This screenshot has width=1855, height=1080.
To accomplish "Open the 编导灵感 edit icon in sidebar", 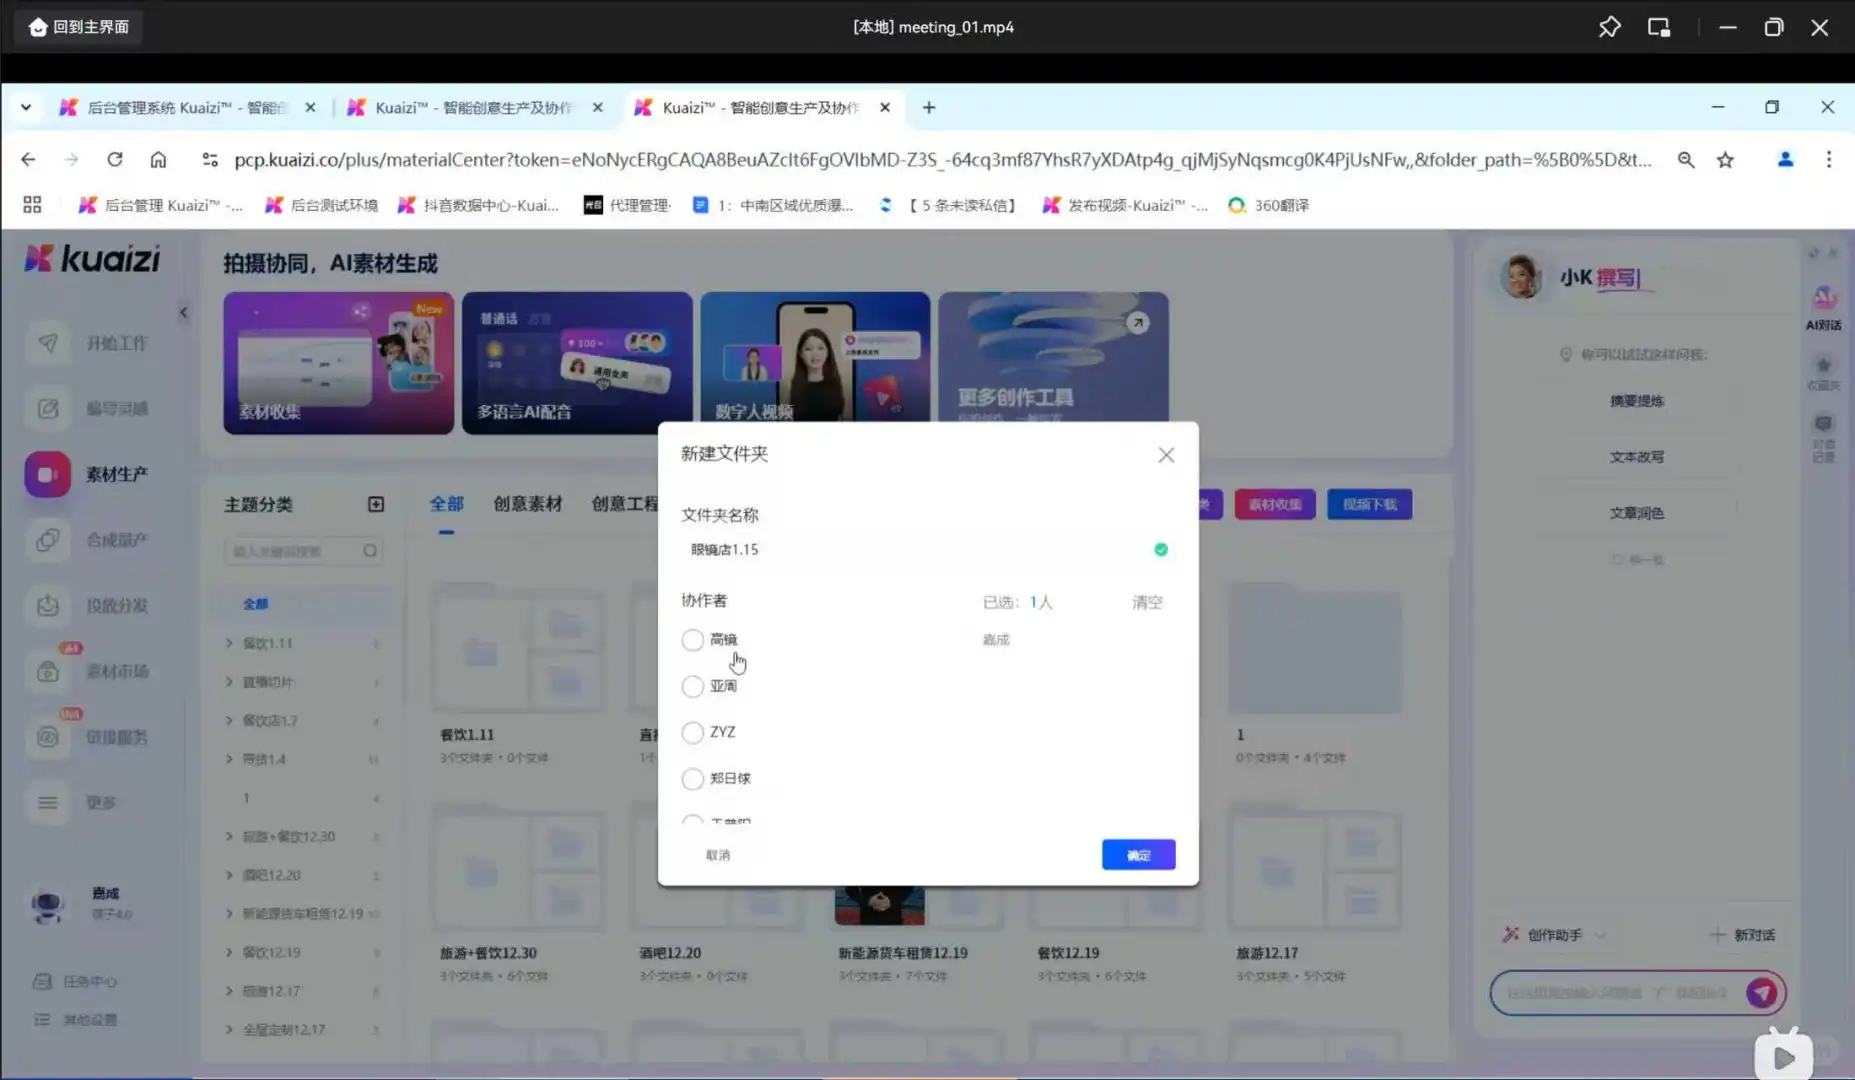I will pyautogui.click(x=47, y=408).
